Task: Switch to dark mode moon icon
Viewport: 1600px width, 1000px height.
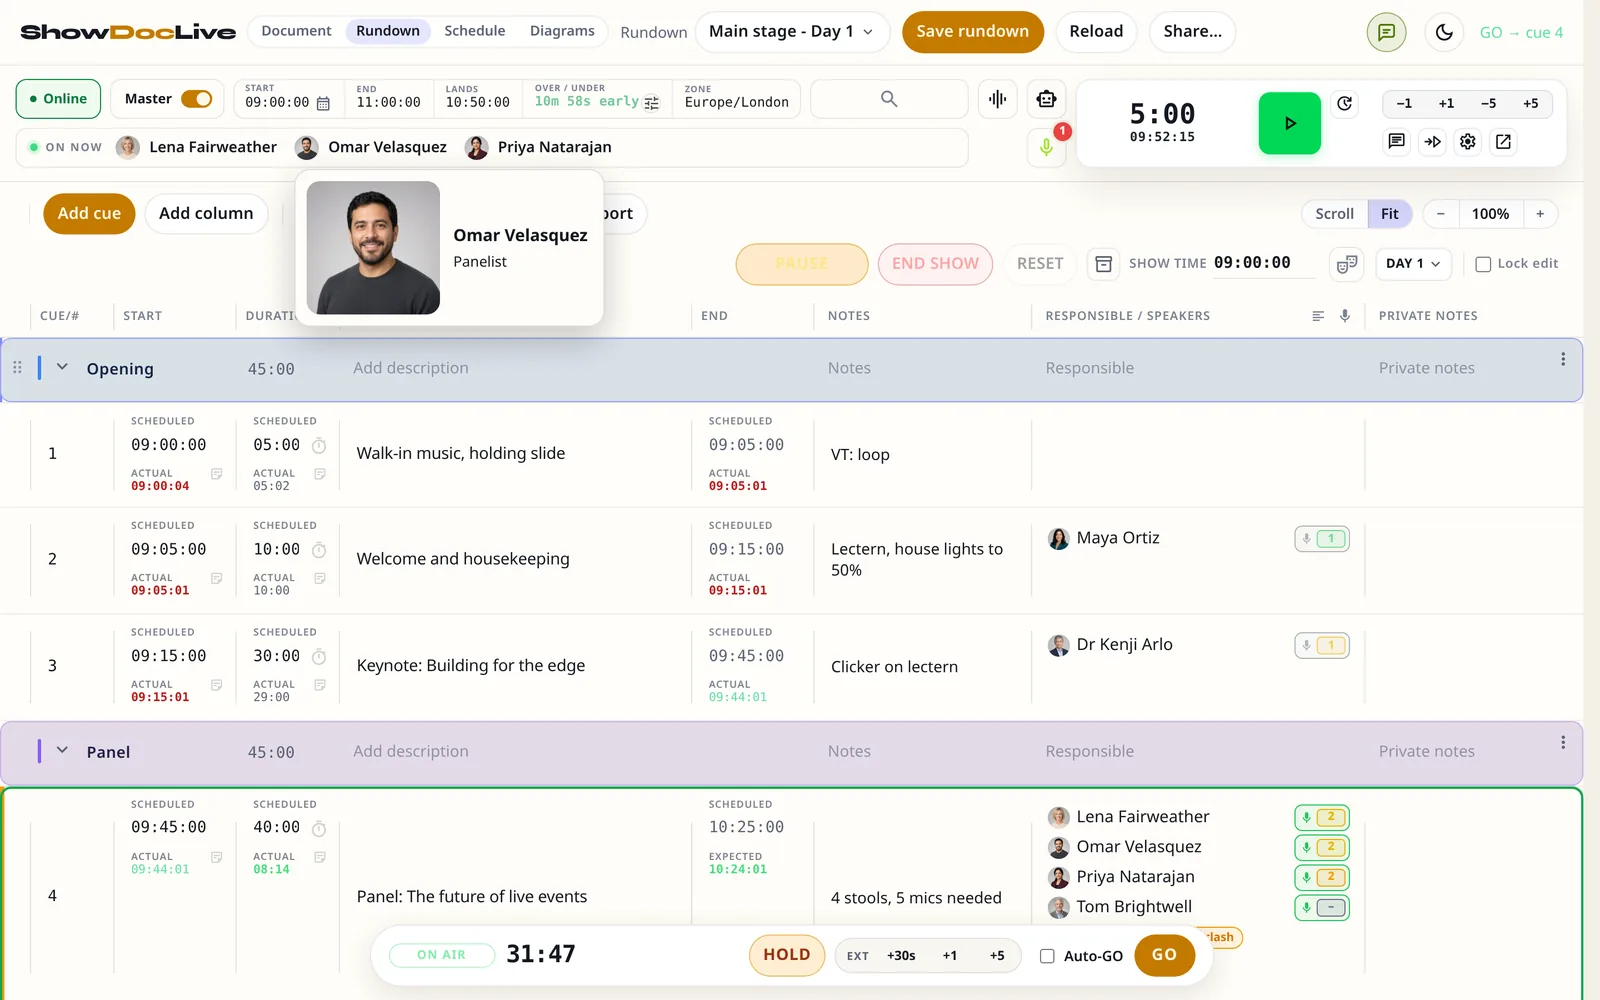Action: 1444,32
